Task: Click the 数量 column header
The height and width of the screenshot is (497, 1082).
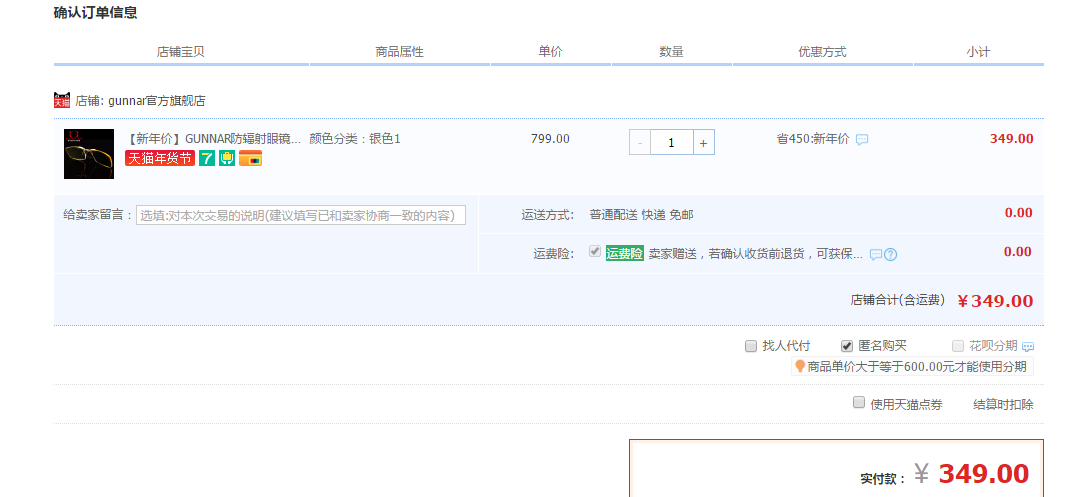Action: pos(671,52)
